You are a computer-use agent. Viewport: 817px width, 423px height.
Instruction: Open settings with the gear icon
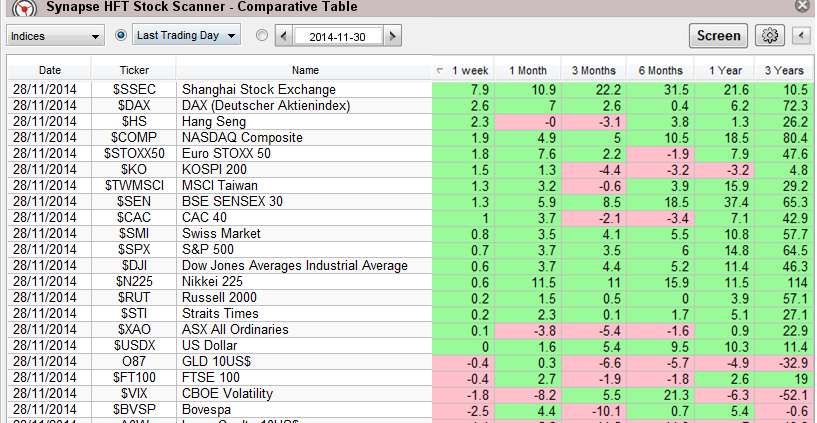[769, 36]
